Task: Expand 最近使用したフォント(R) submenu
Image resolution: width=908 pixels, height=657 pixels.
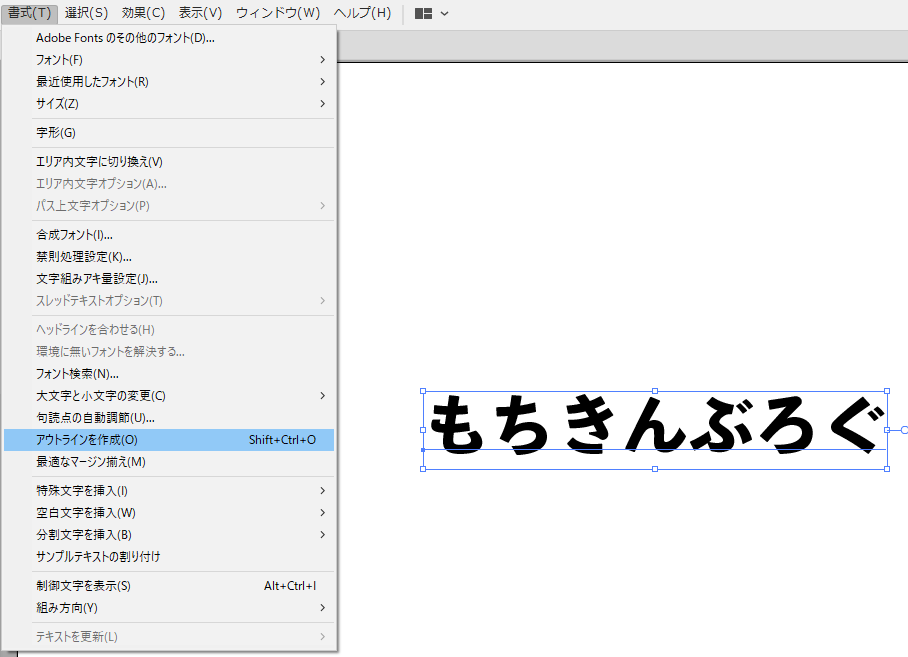Action: 169,82
